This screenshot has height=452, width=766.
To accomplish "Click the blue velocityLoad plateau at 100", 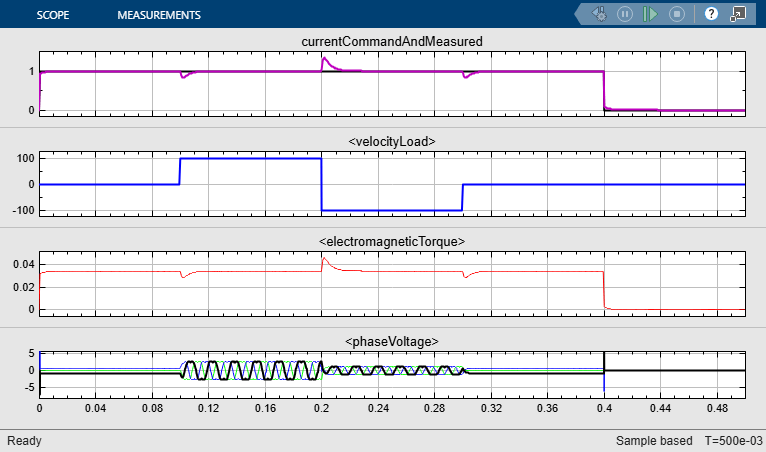I will coord(251,158).
